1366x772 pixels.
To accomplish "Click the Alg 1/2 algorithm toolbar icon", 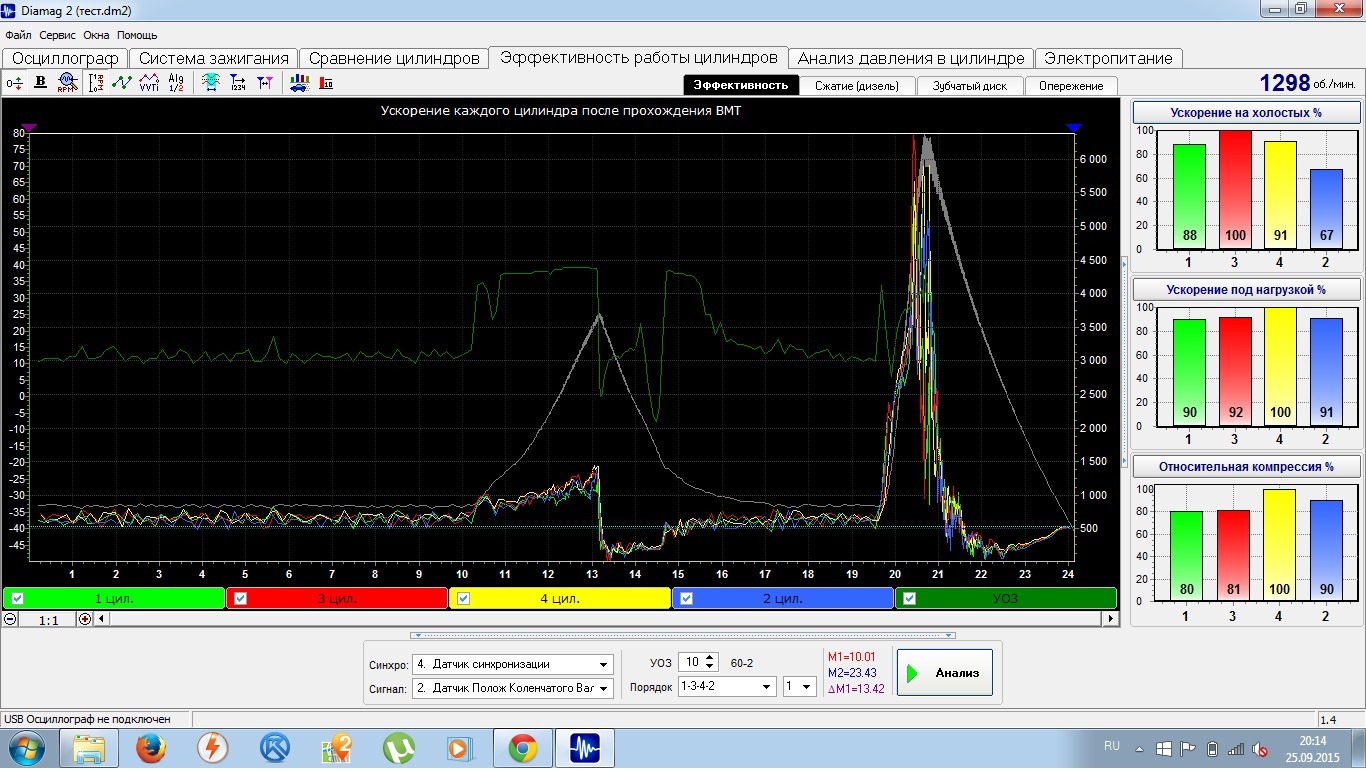I will coord(176,83).
